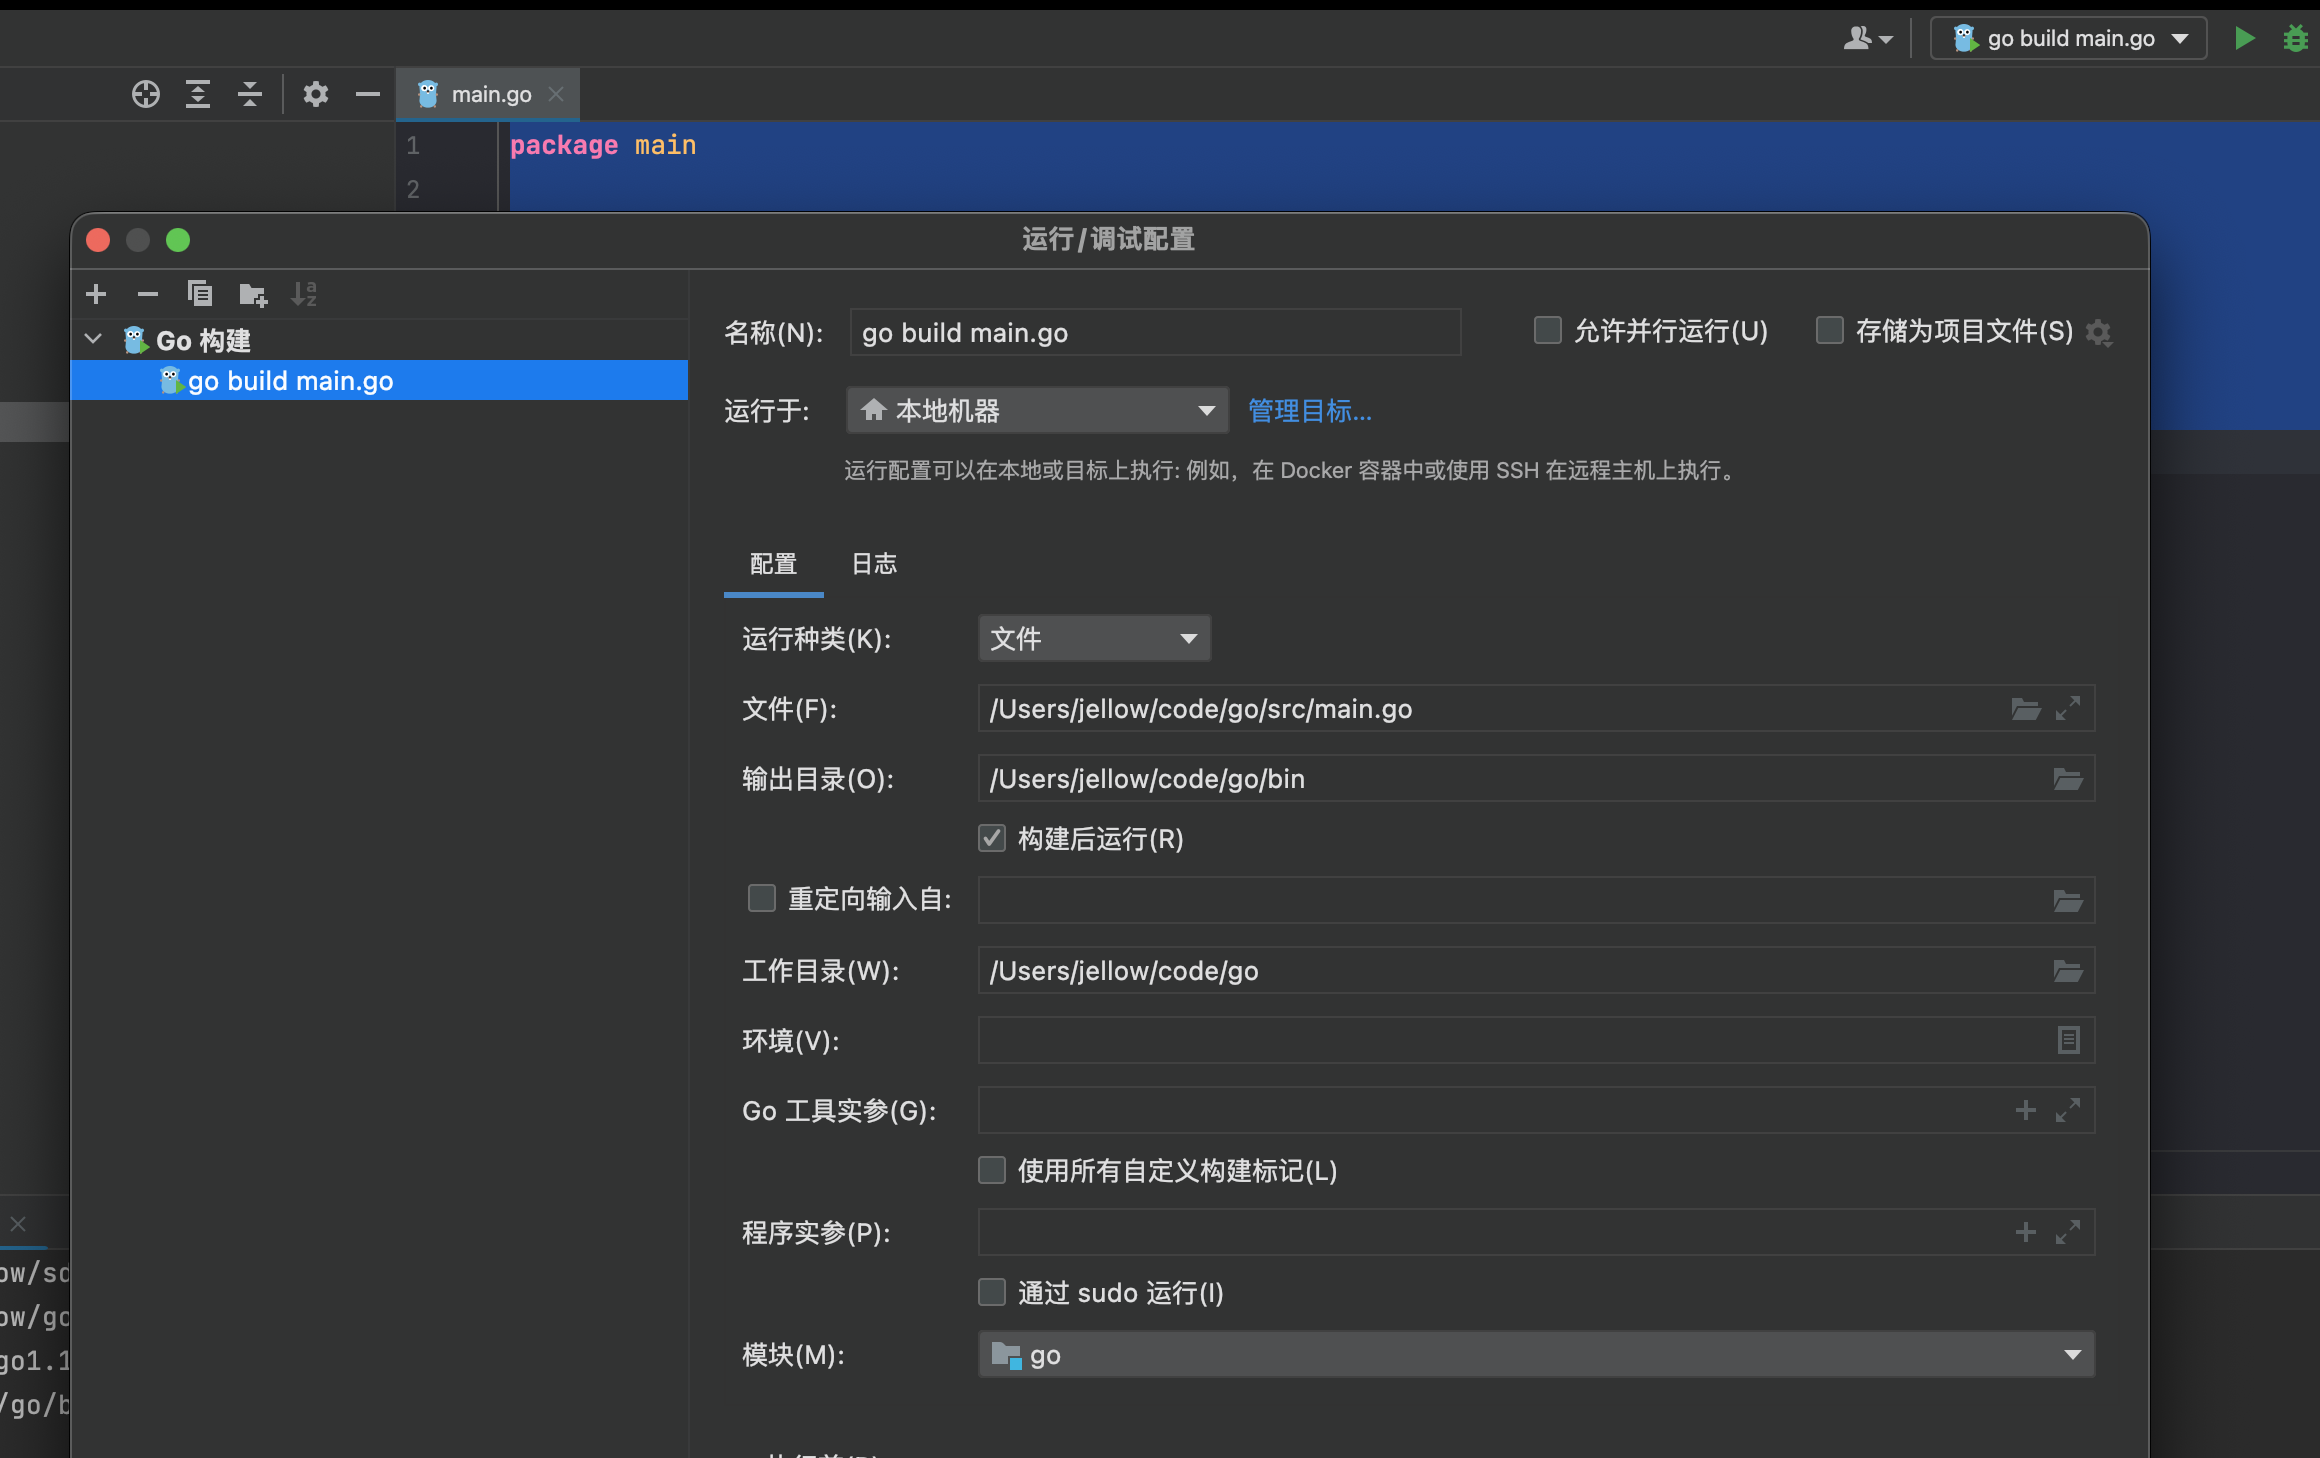Enable allow parallel run checkbox
Viewport: 2320px width, 1458px height.
tap(1547, 331)
